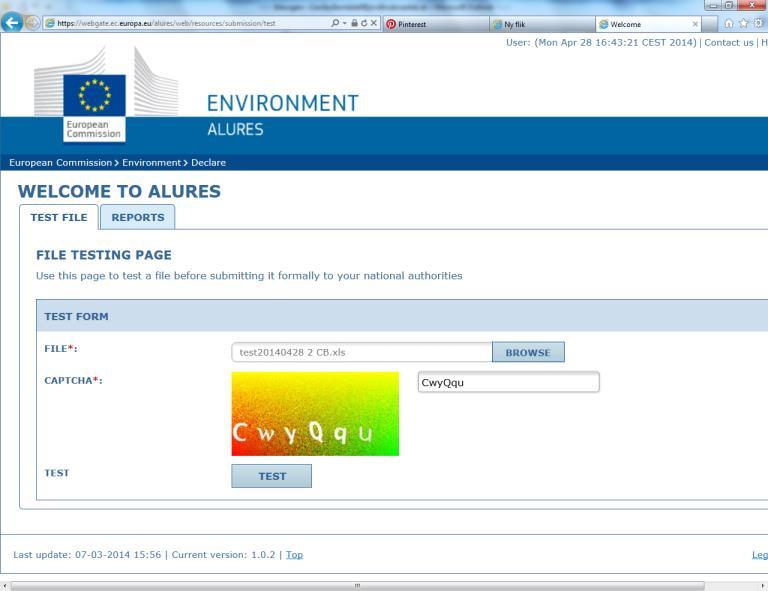Close the Welcome browser tab
Screen dimensions: 768x591
(695, 24)
